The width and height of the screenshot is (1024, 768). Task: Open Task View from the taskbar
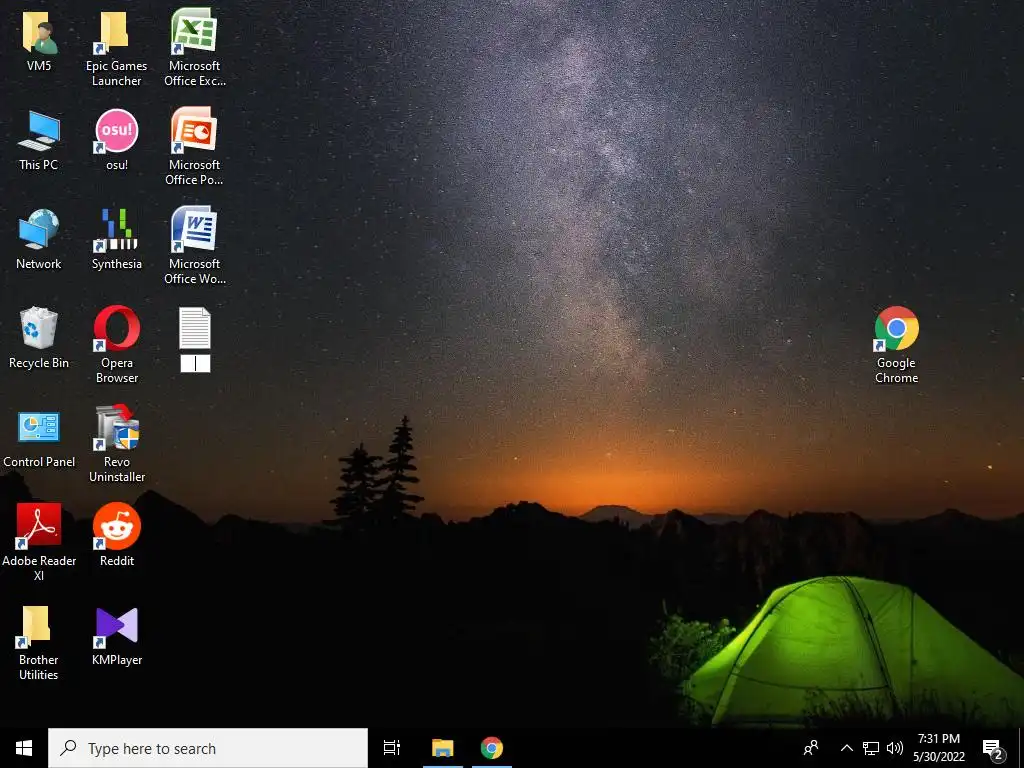click(x=391, y=748)
